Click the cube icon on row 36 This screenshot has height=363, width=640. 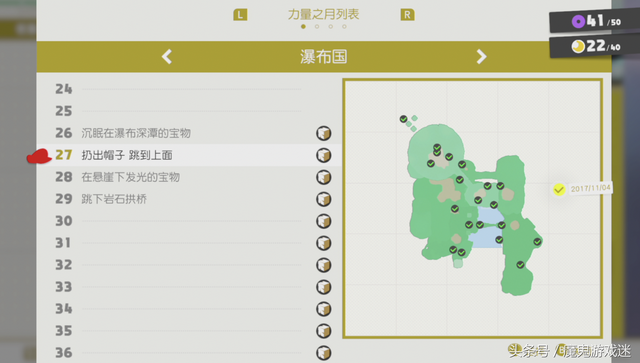tap(324, 353)
